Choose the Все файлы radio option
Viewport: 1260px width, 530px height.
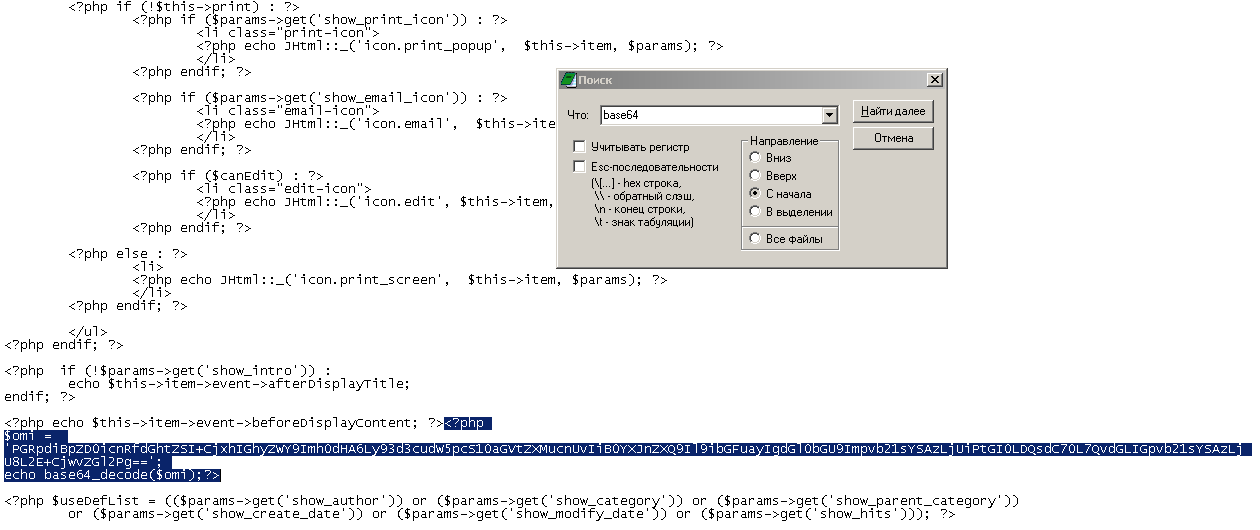(755, 239)
